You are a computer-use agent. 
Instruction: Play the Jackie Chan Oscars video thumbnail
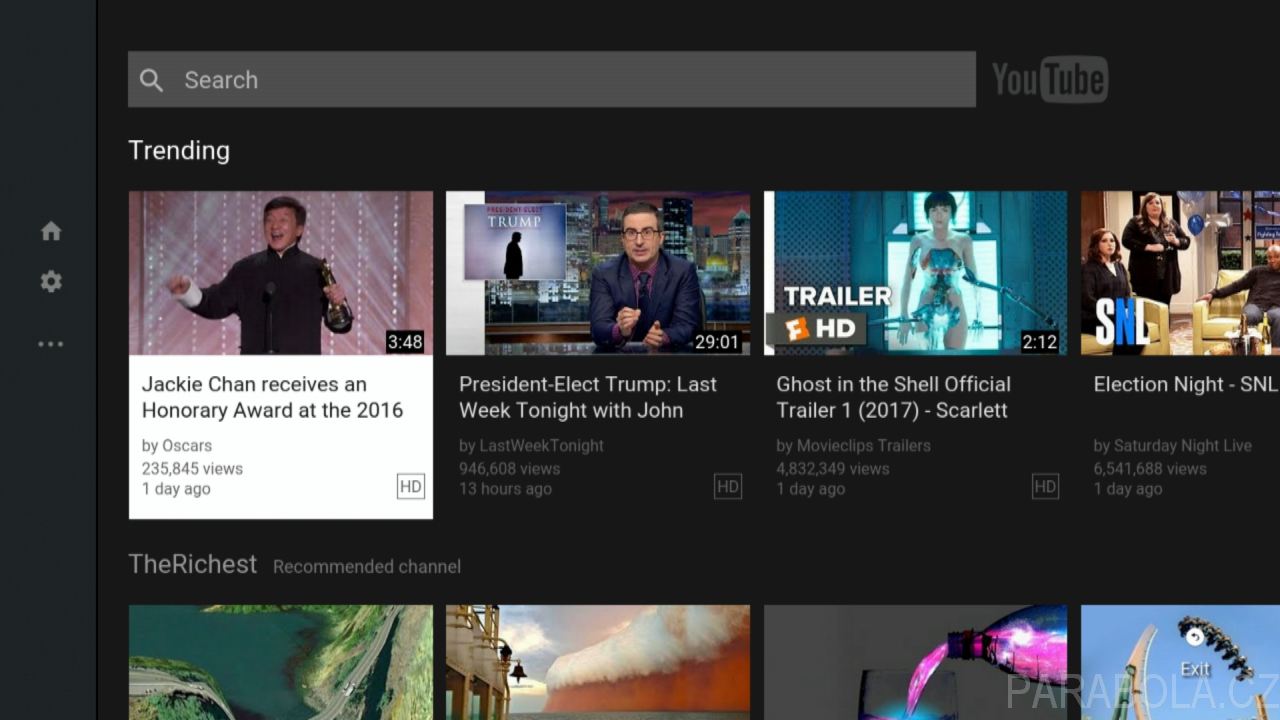point(281,273)
